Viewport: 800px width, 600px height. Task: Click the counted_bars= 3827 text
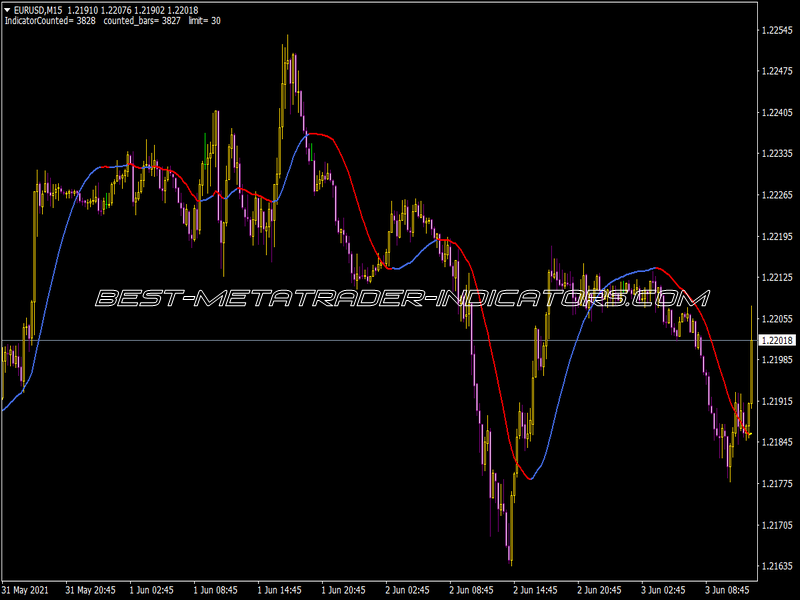pos(142,21)
